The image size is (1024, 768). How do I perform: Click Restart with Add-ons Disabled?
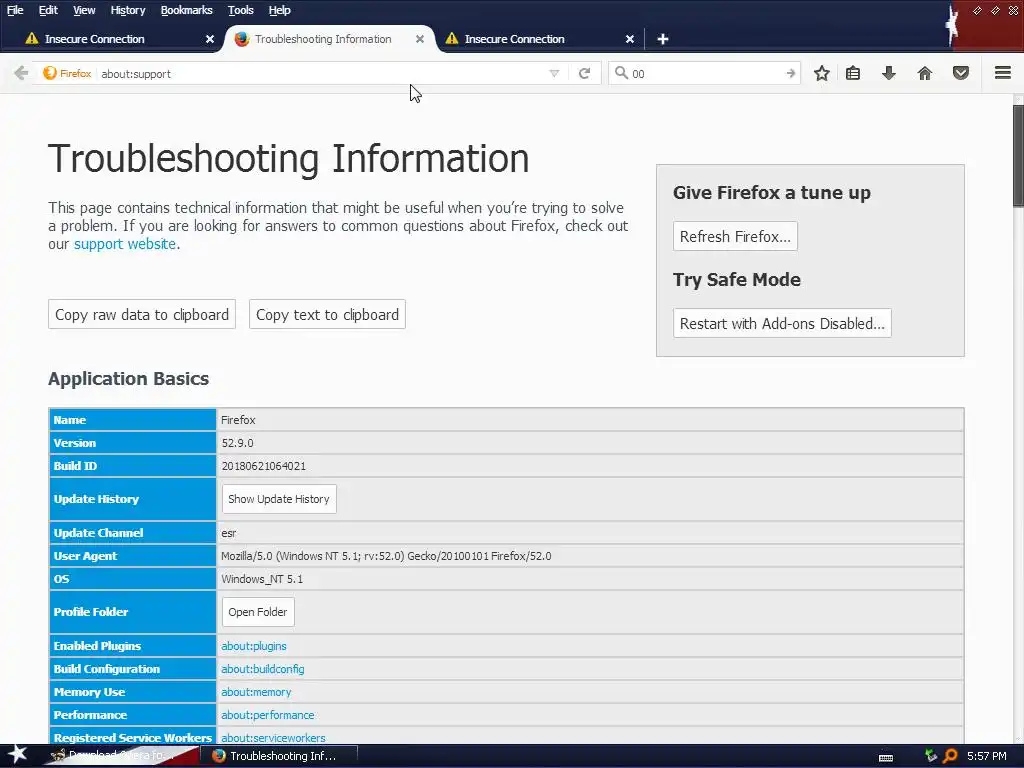coord(782,323)
